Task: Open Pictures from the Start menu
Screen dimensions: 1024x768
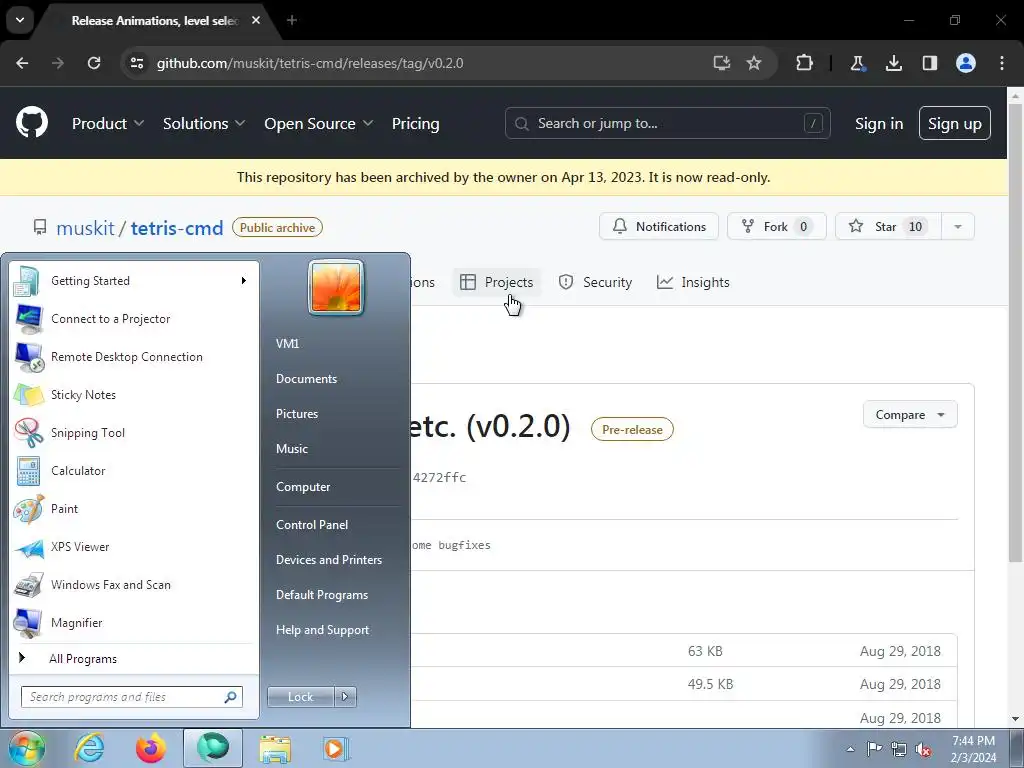Action: click(297, 414)
